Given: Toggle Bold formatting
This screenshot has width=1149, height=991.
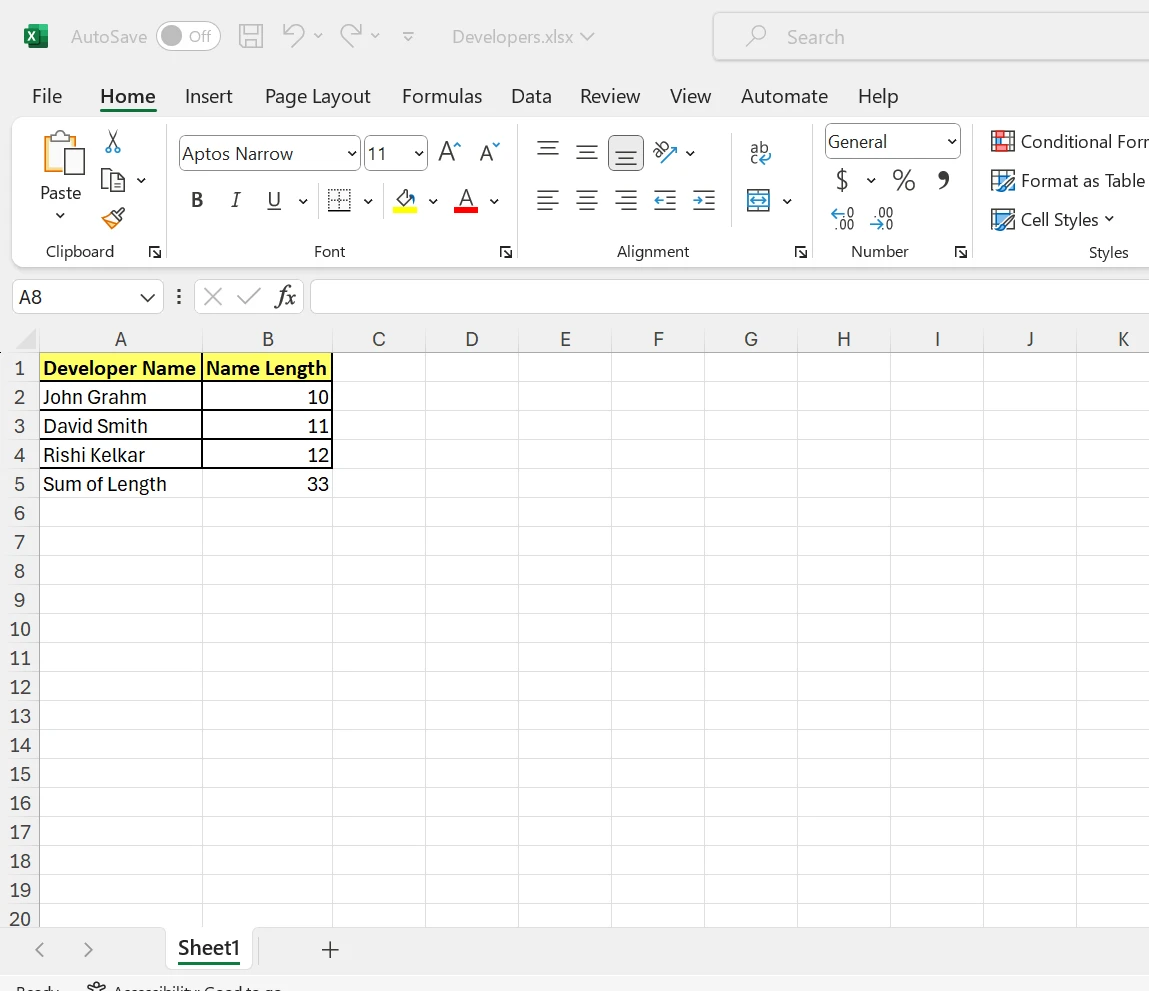Looking at the screenshot, I should tap(197, 201).
